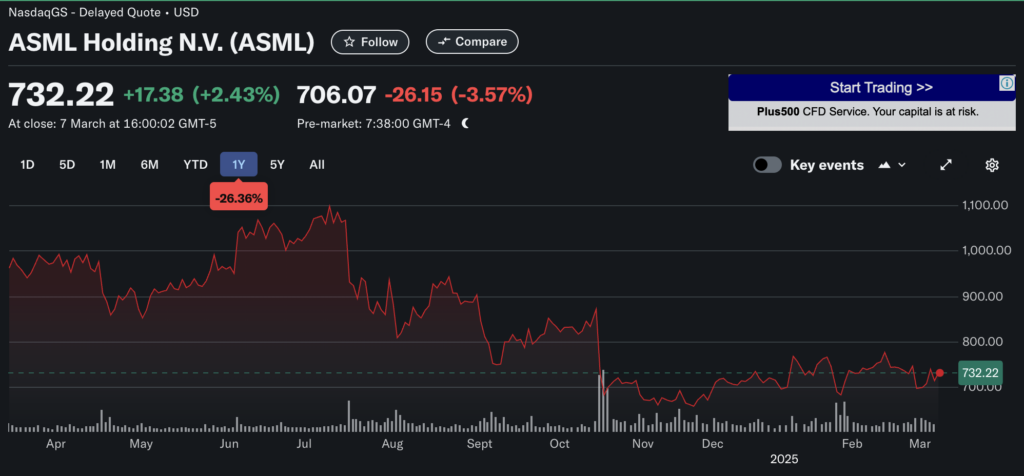Screen dimensions: 1024x476
Task: Select the 1M time range
Action: (108, 165)
